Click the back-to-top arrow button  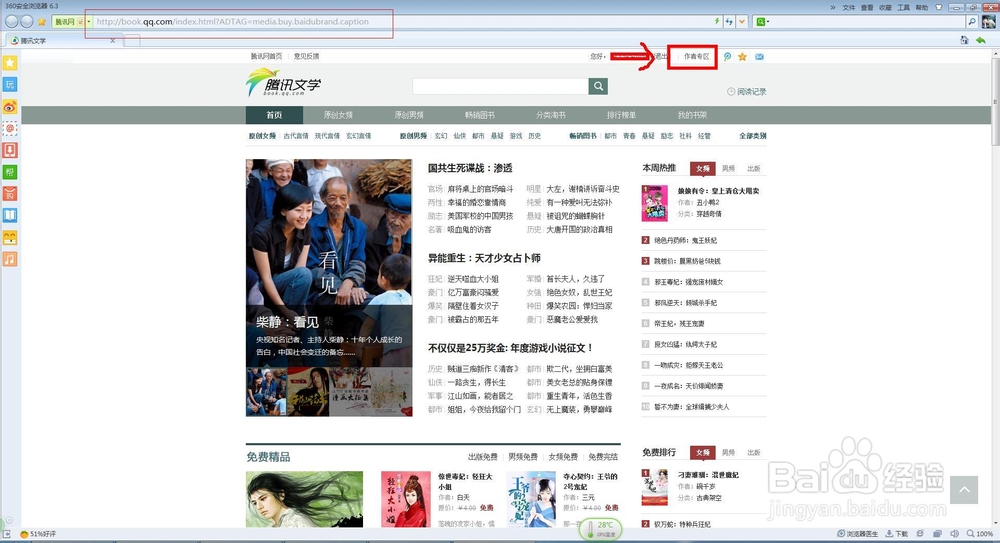tap(964, 490)
